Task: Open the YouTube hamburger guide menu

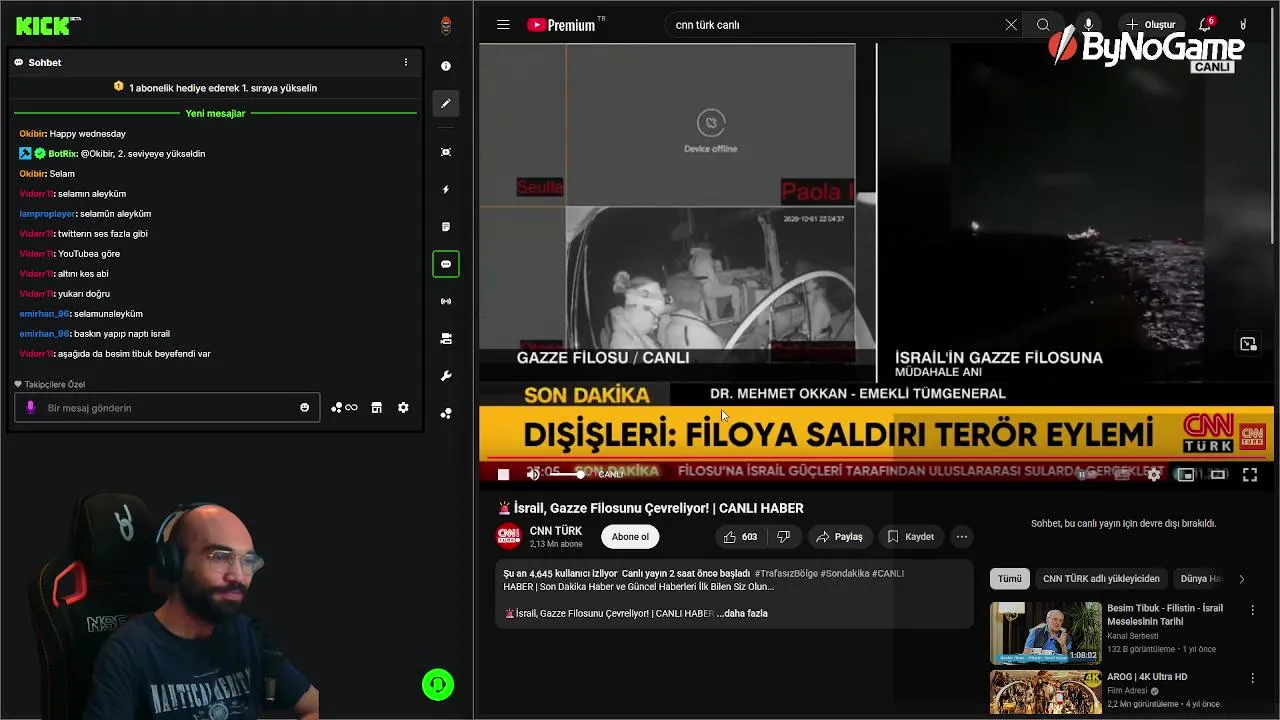Action: [x=503, y=25]
